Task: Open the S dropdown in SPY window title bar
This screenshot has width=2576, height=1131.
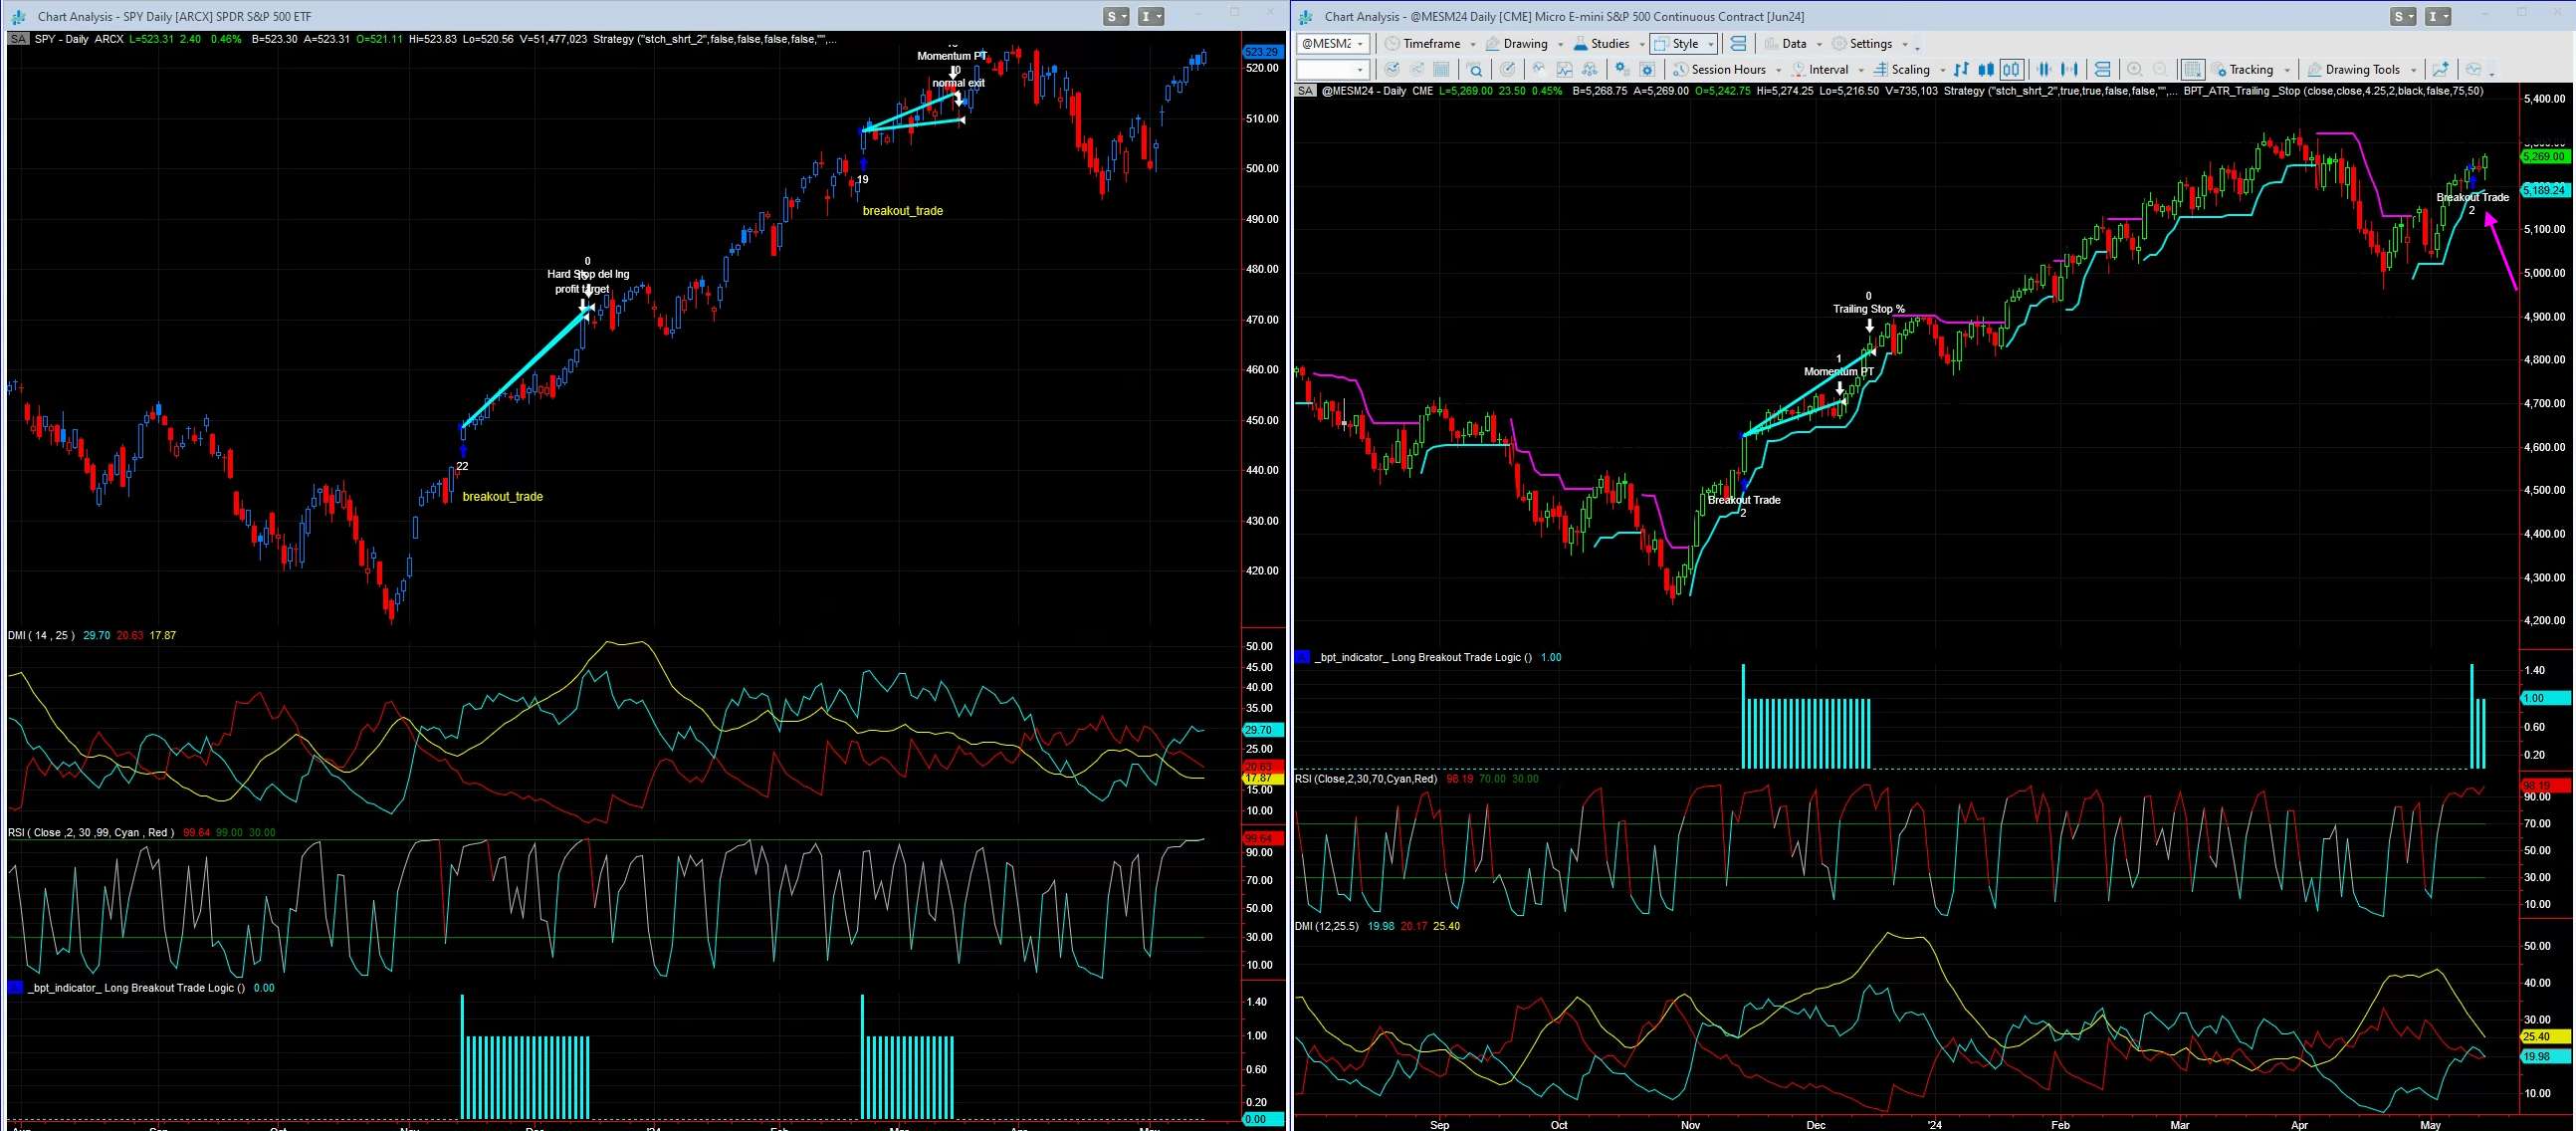Action: pos(1116,16)
